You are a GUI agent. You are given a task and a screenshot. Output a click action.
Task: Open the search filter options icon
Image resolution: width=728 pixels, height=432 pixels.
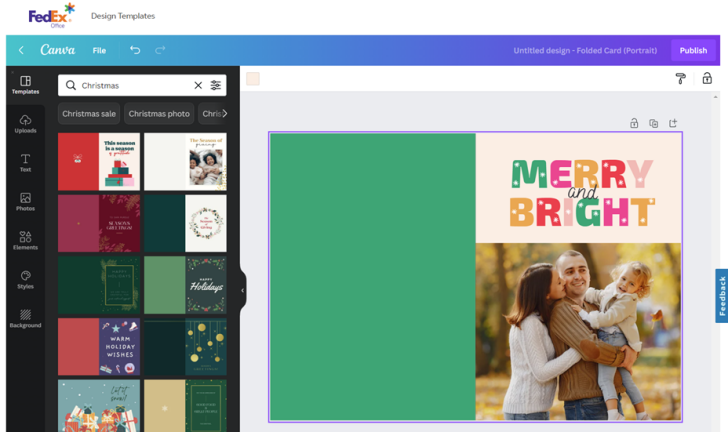click(x=215, y=86)
